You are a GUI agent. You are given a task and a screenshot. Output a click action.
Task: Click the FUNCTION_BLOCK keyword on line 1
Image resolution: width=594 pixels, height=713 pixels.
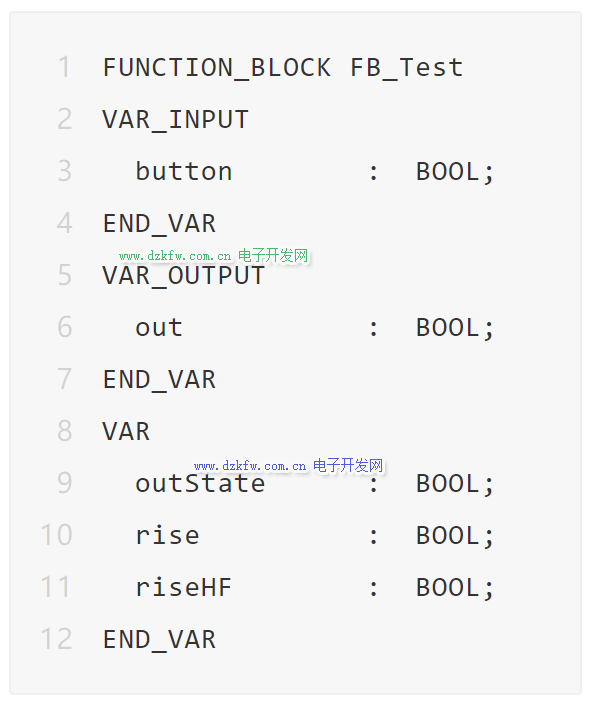[x=217, y=68]
